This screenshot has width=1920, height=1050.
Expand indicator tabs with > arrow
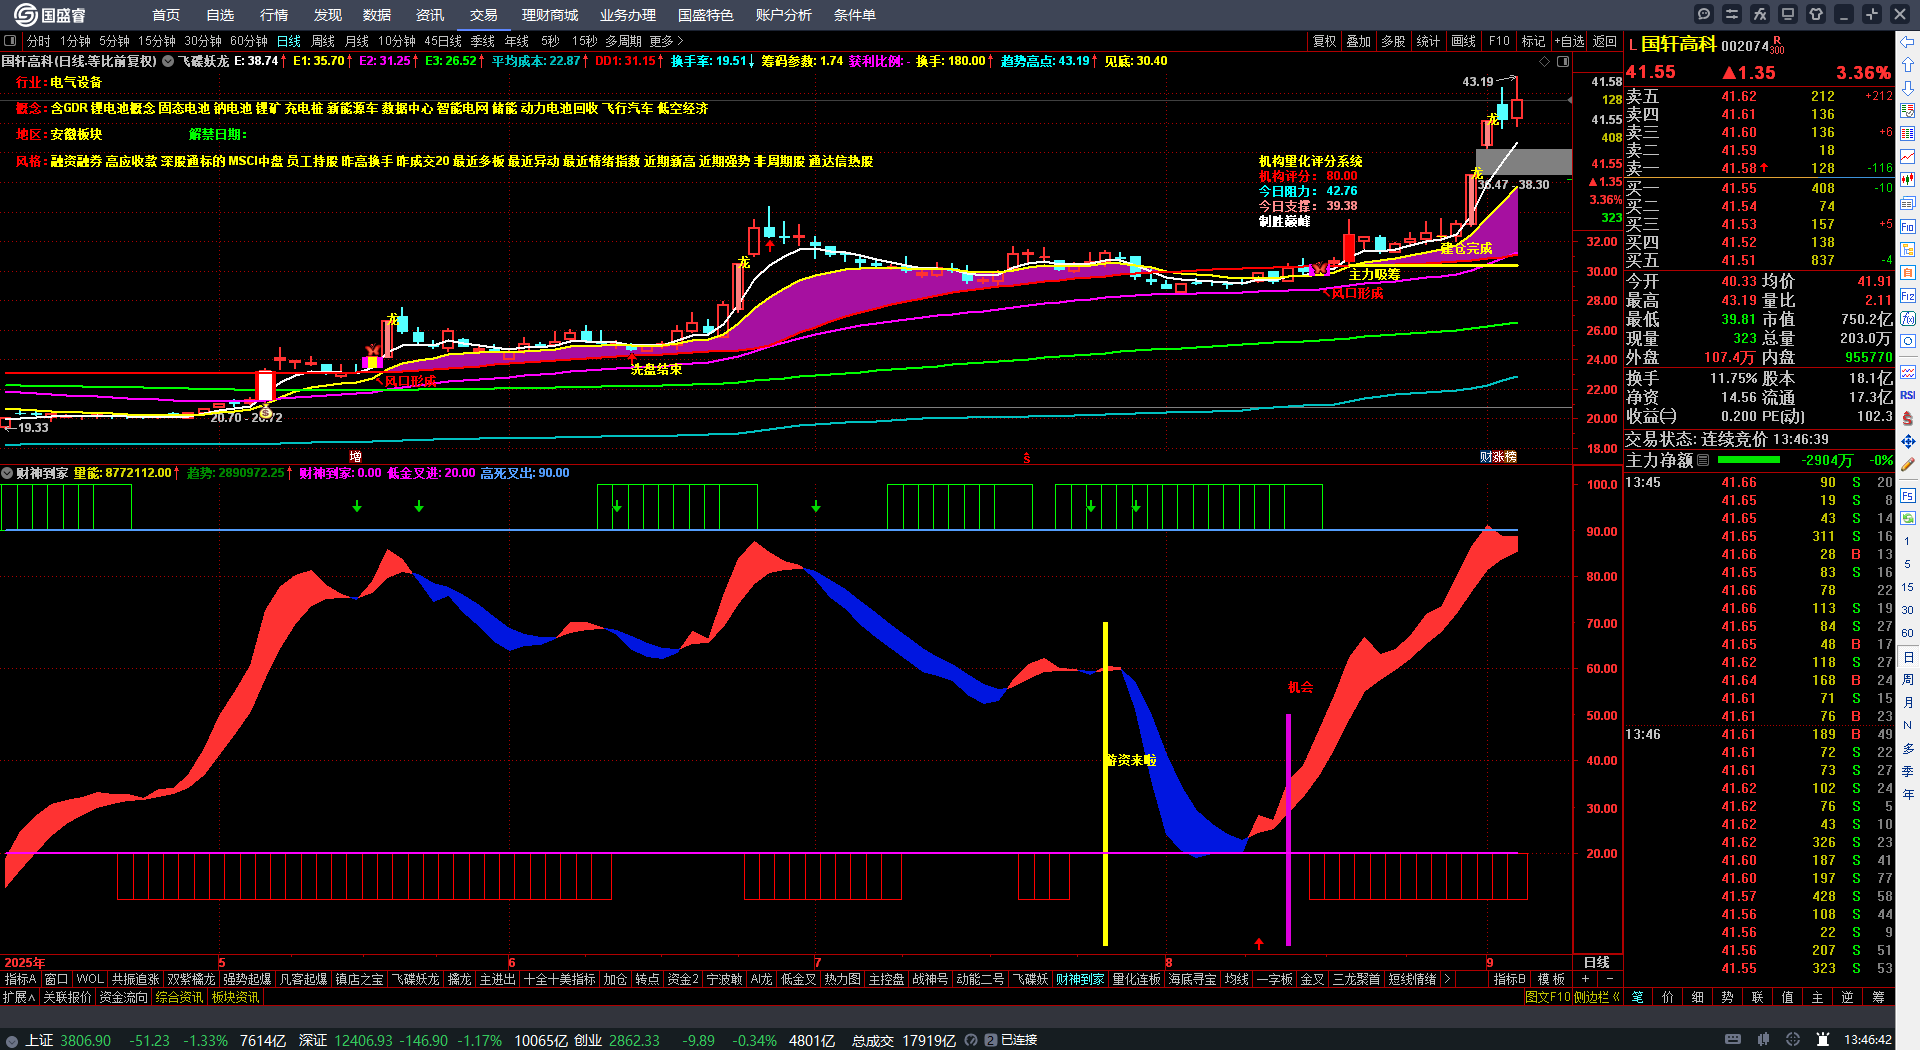click(x=1446, y=979)
